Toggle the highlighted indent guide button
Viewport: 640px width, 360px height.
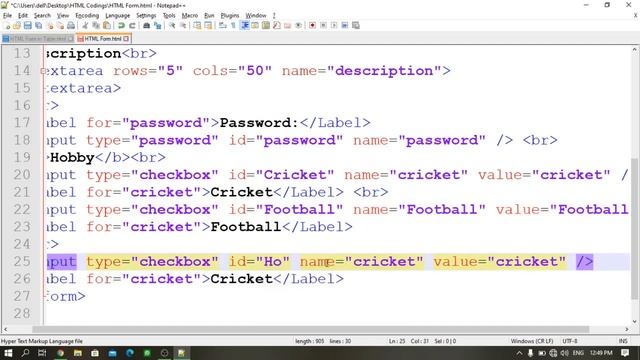pos(244,25)
